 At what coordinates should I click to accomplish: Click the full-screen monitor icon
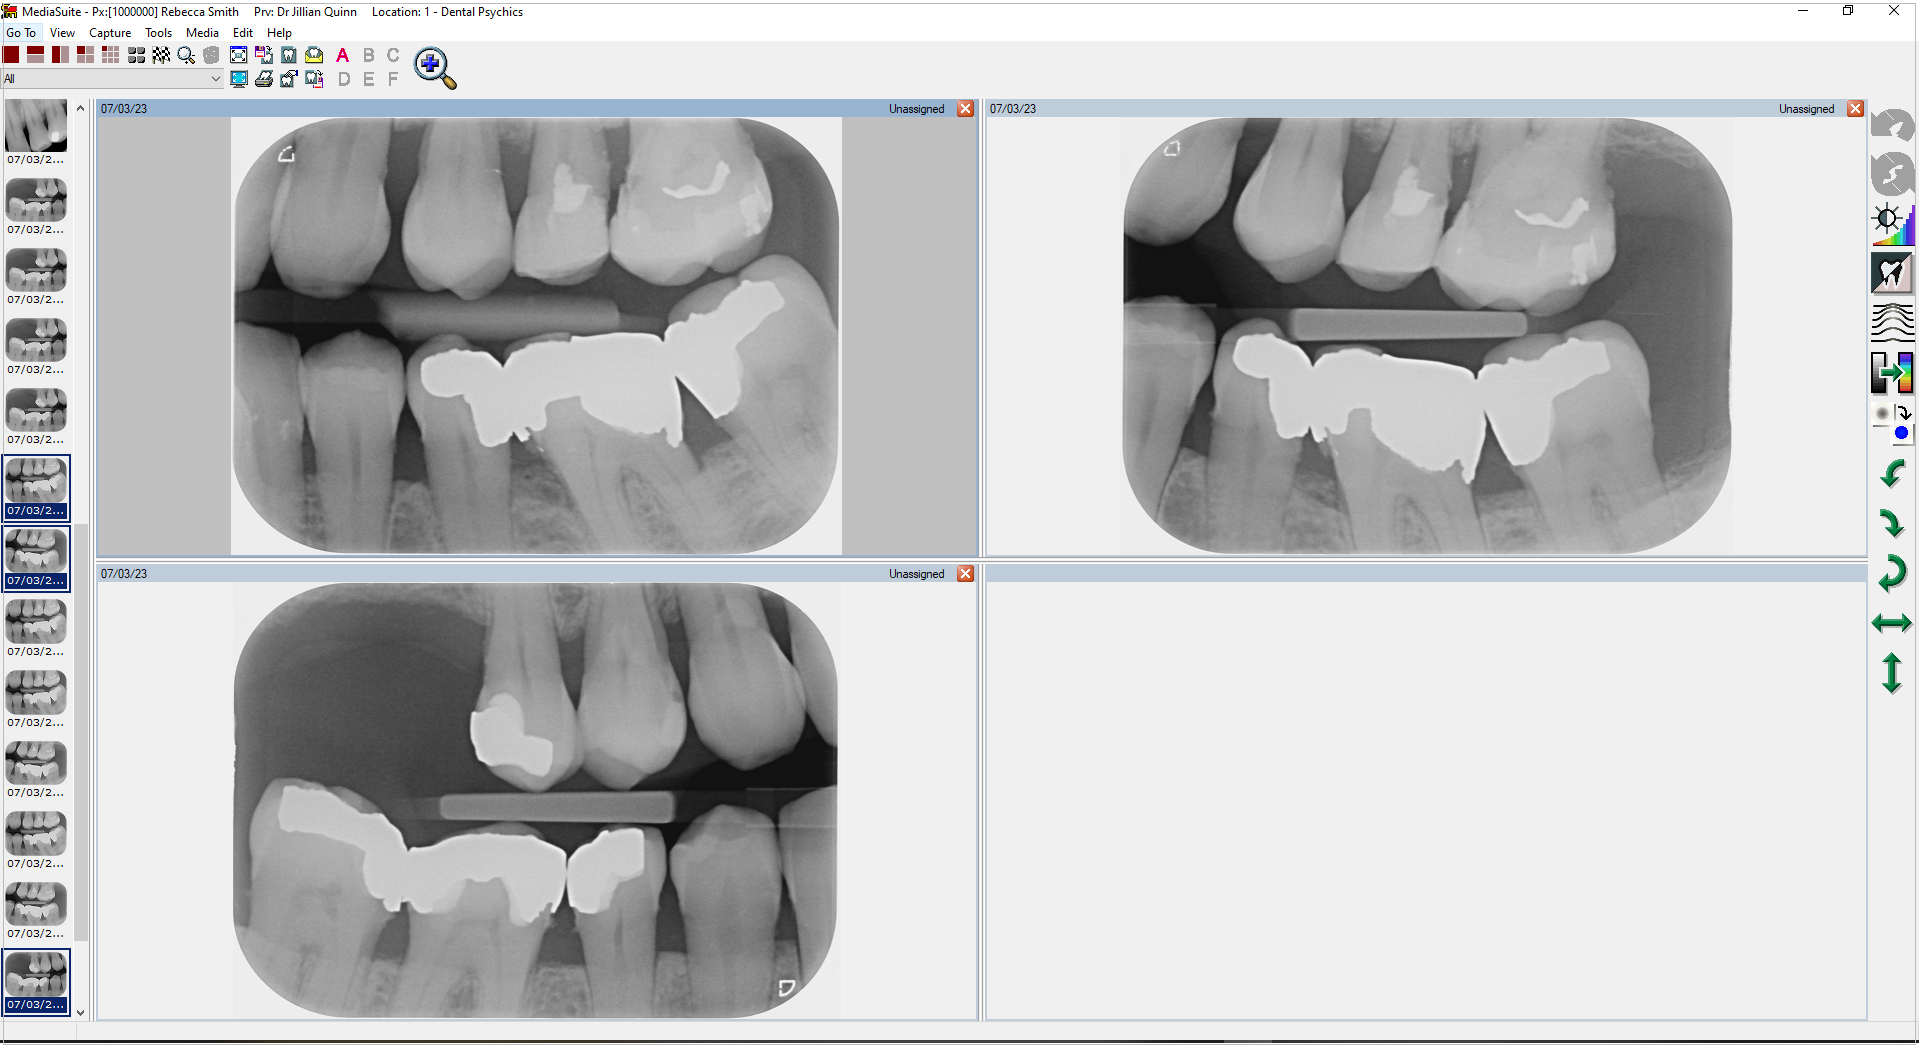[239, 79]
